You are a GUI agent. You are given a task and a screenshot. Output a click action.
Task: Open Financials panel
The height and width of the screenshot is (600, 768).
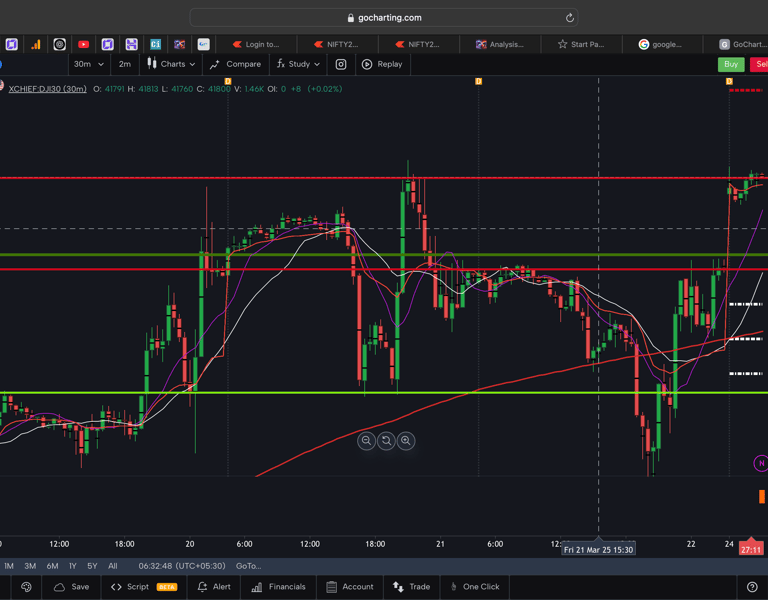pos(278,587)
